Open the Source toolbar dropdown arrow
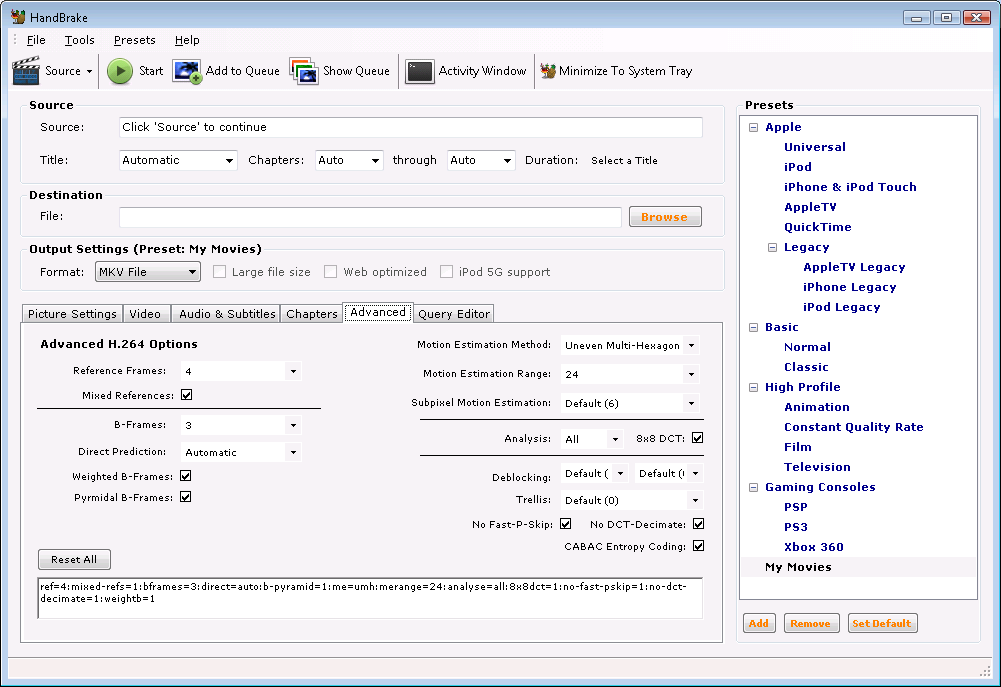The image size is (1001, 687). point(89,72)
